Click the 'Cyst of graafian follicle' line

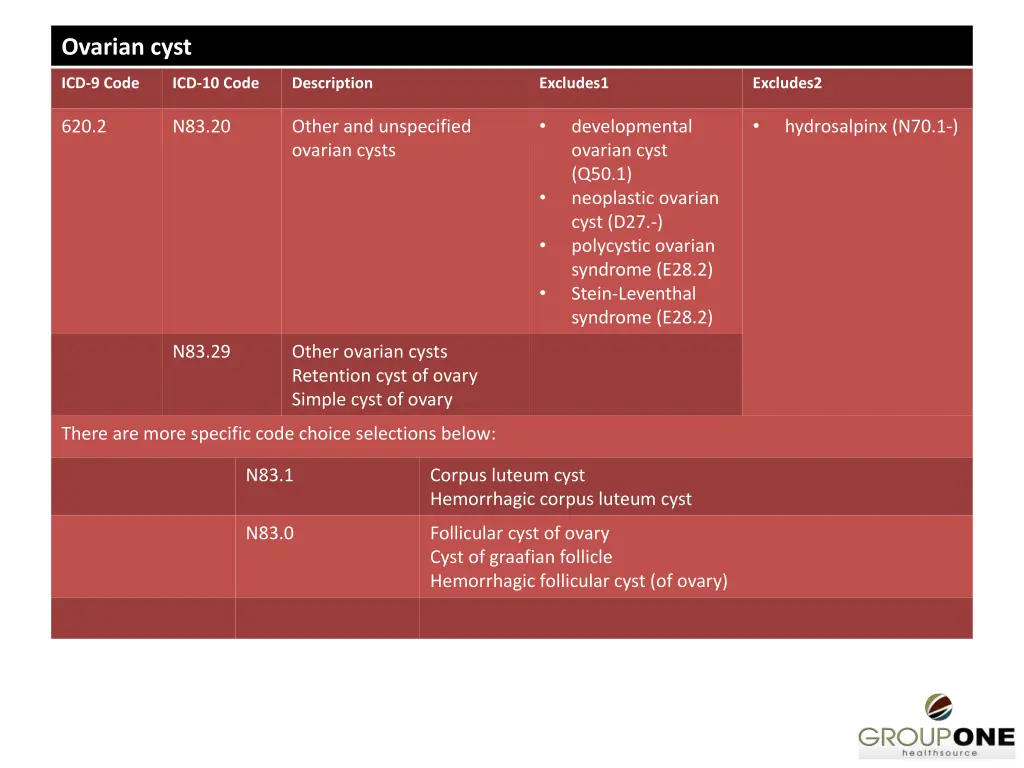click(x=521, y=557)
